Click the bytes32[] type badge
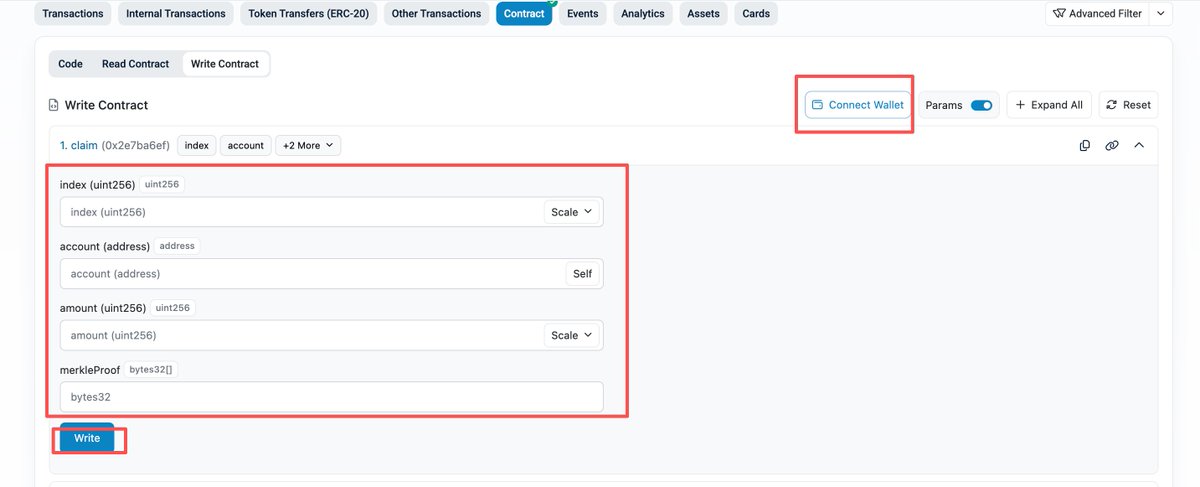The height and width of the screenshot is (487, 1200). click(152, 370)
